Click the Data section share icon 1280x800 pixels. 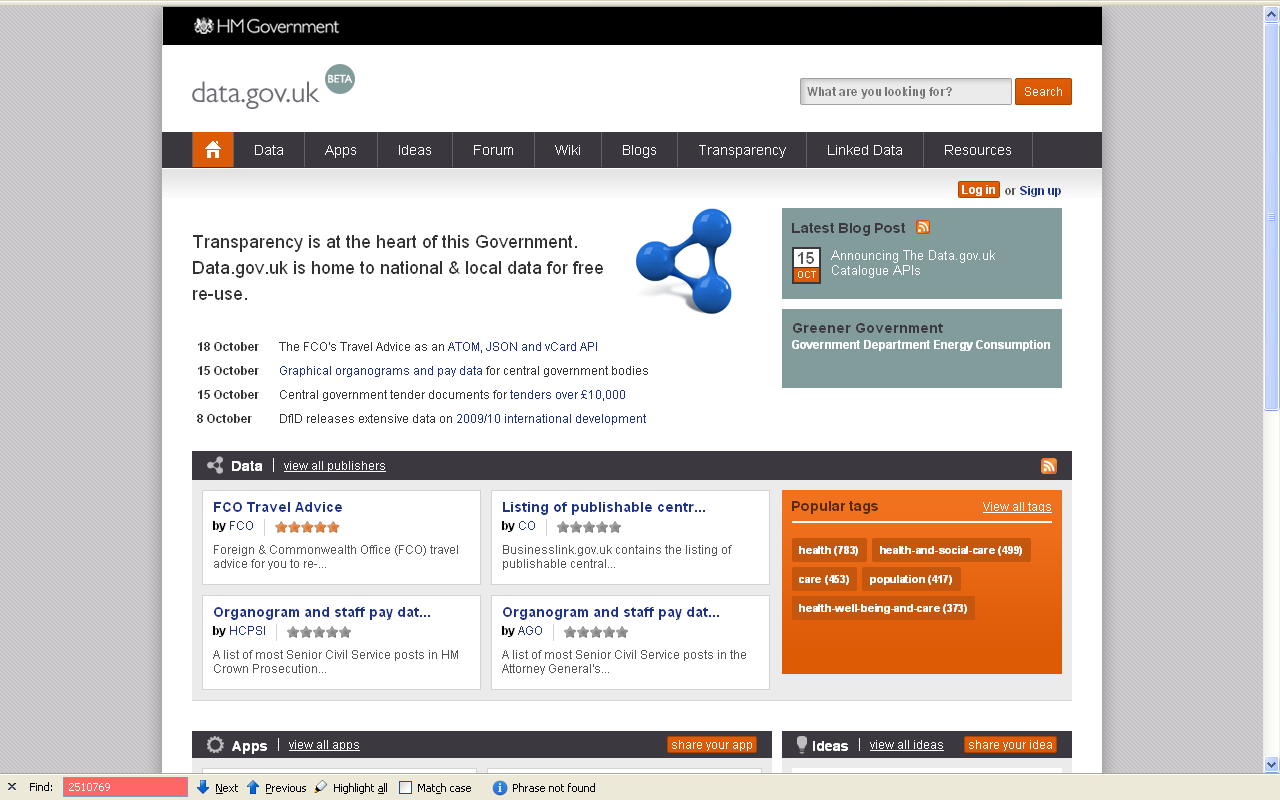[215, 466]
